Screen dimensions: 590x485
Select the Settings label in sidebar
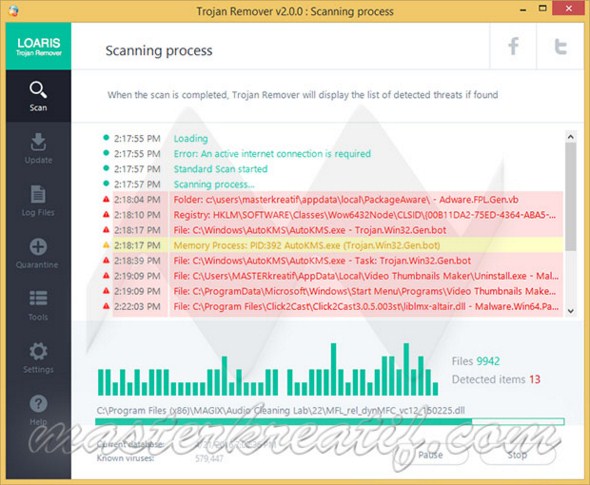pyautogui.click(x=38, y=369)
